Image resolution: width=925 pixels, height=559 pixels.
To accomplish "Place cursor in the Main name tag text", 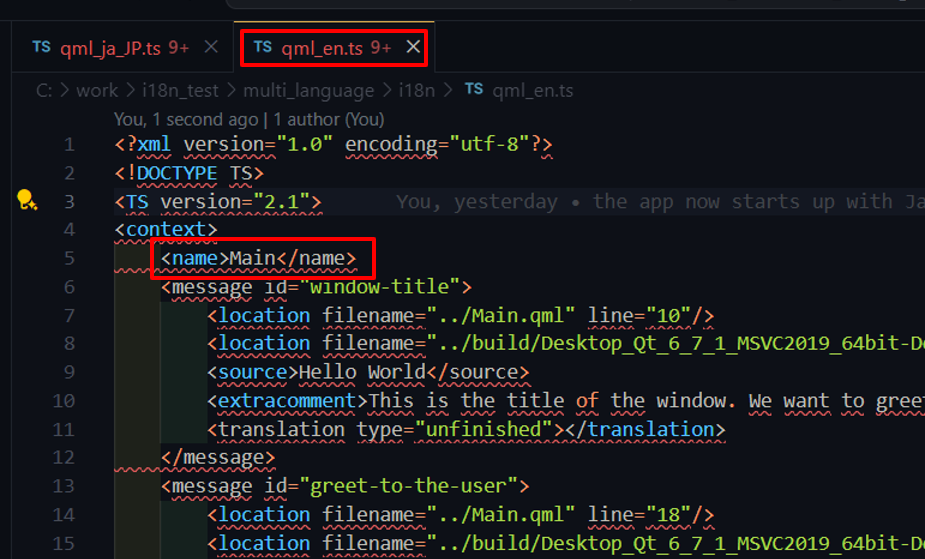I will coord(252,258).
